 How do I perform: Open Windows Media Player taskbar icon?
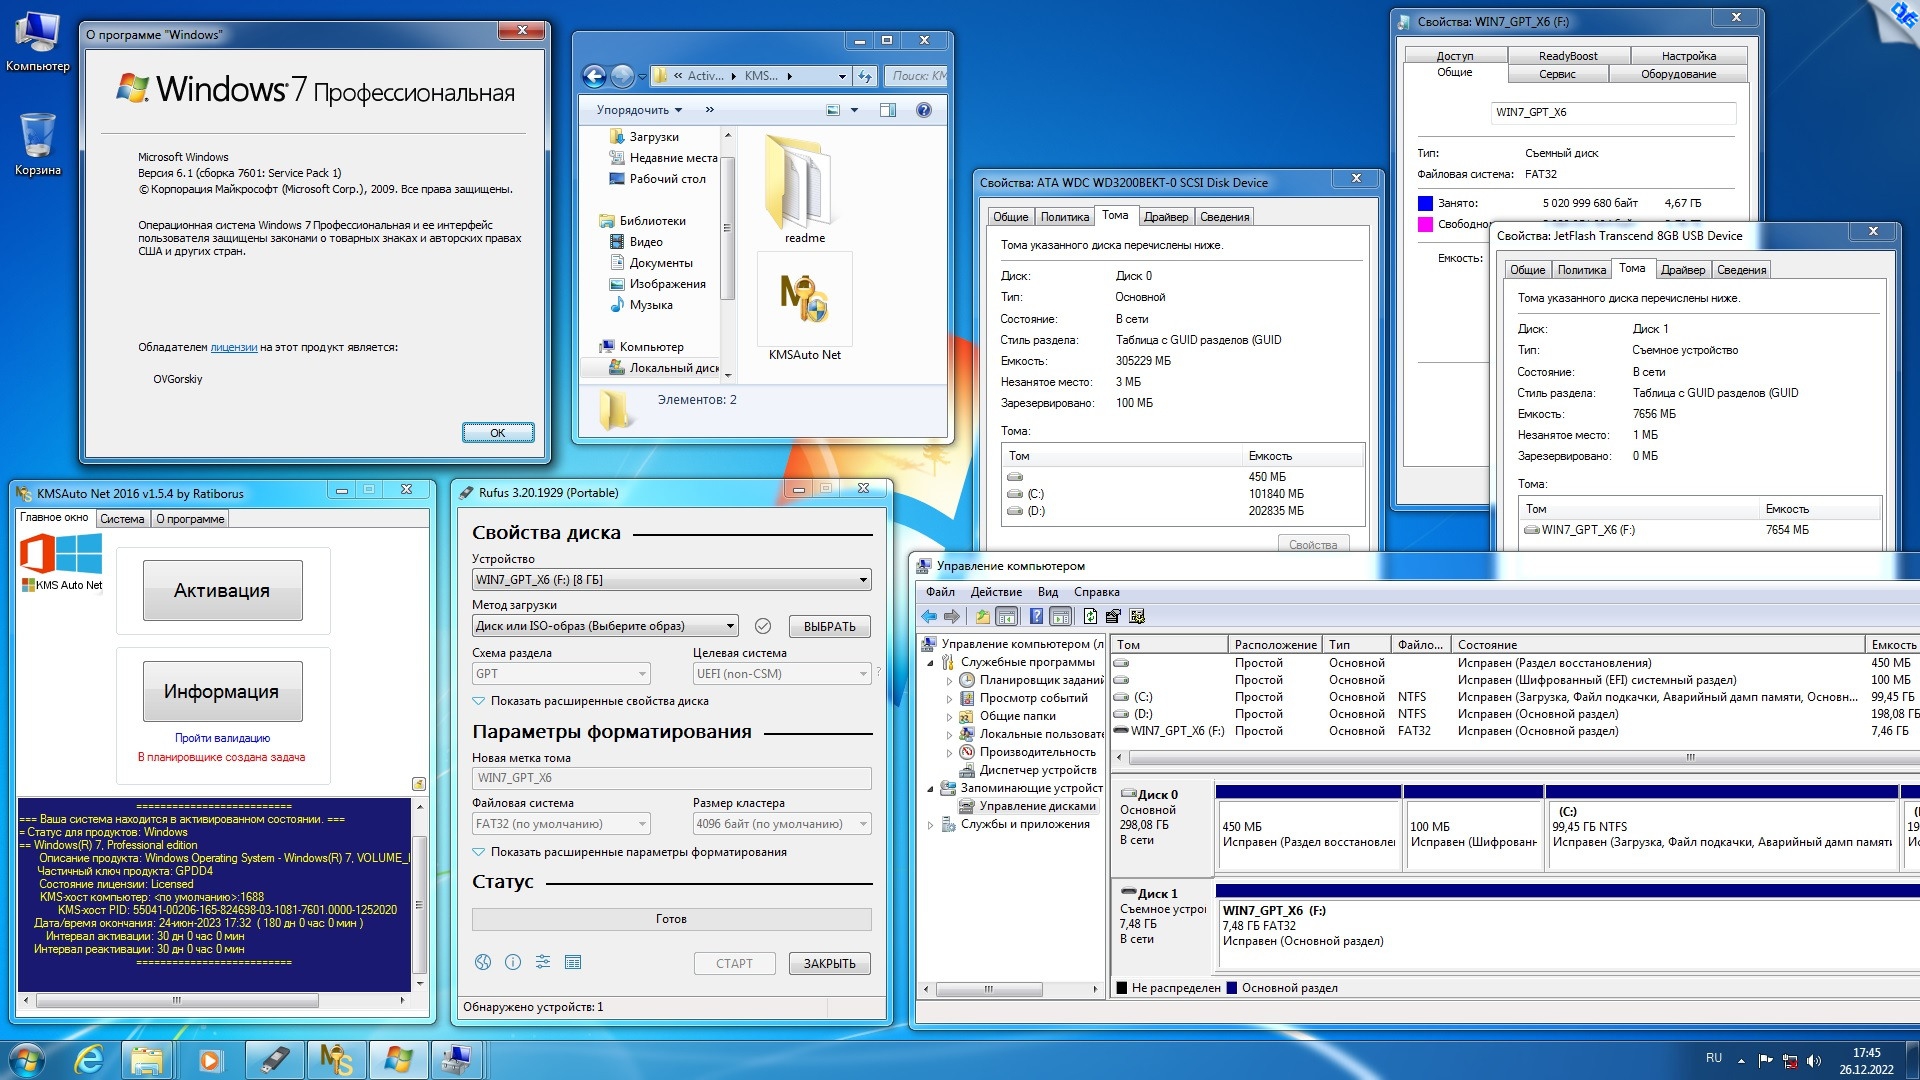pos(210,1060)
